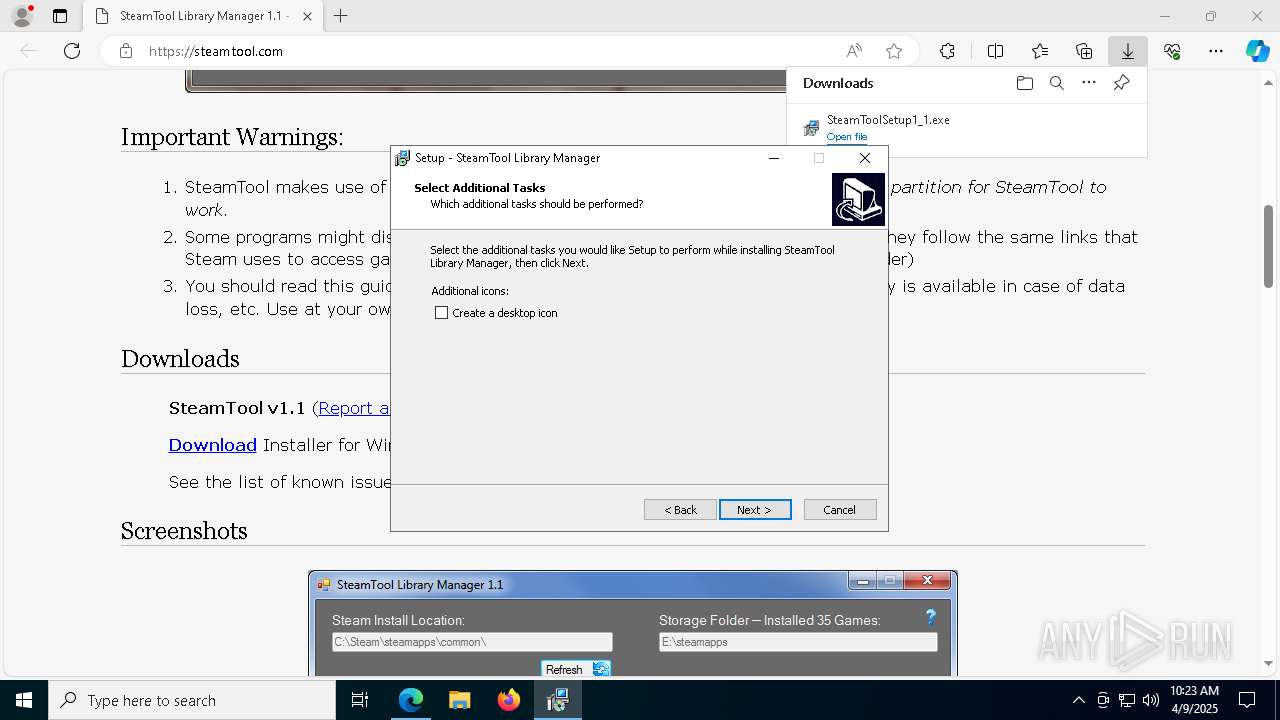
Task: Open the Collections icon
Action: 1084,51
